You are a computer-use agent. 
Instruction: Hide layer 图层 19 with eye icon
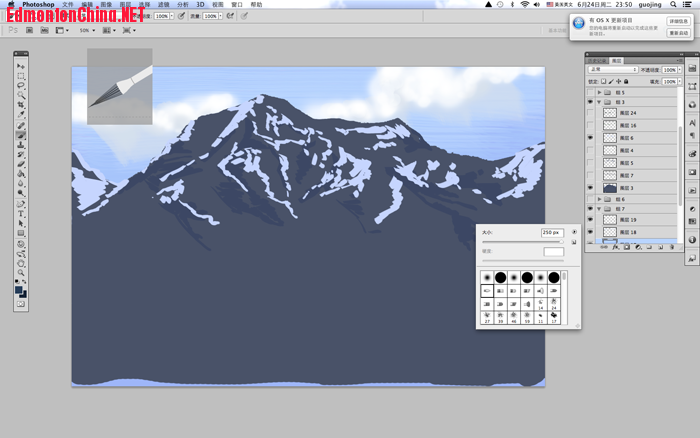pyautogui.click(x=590, y=219)
